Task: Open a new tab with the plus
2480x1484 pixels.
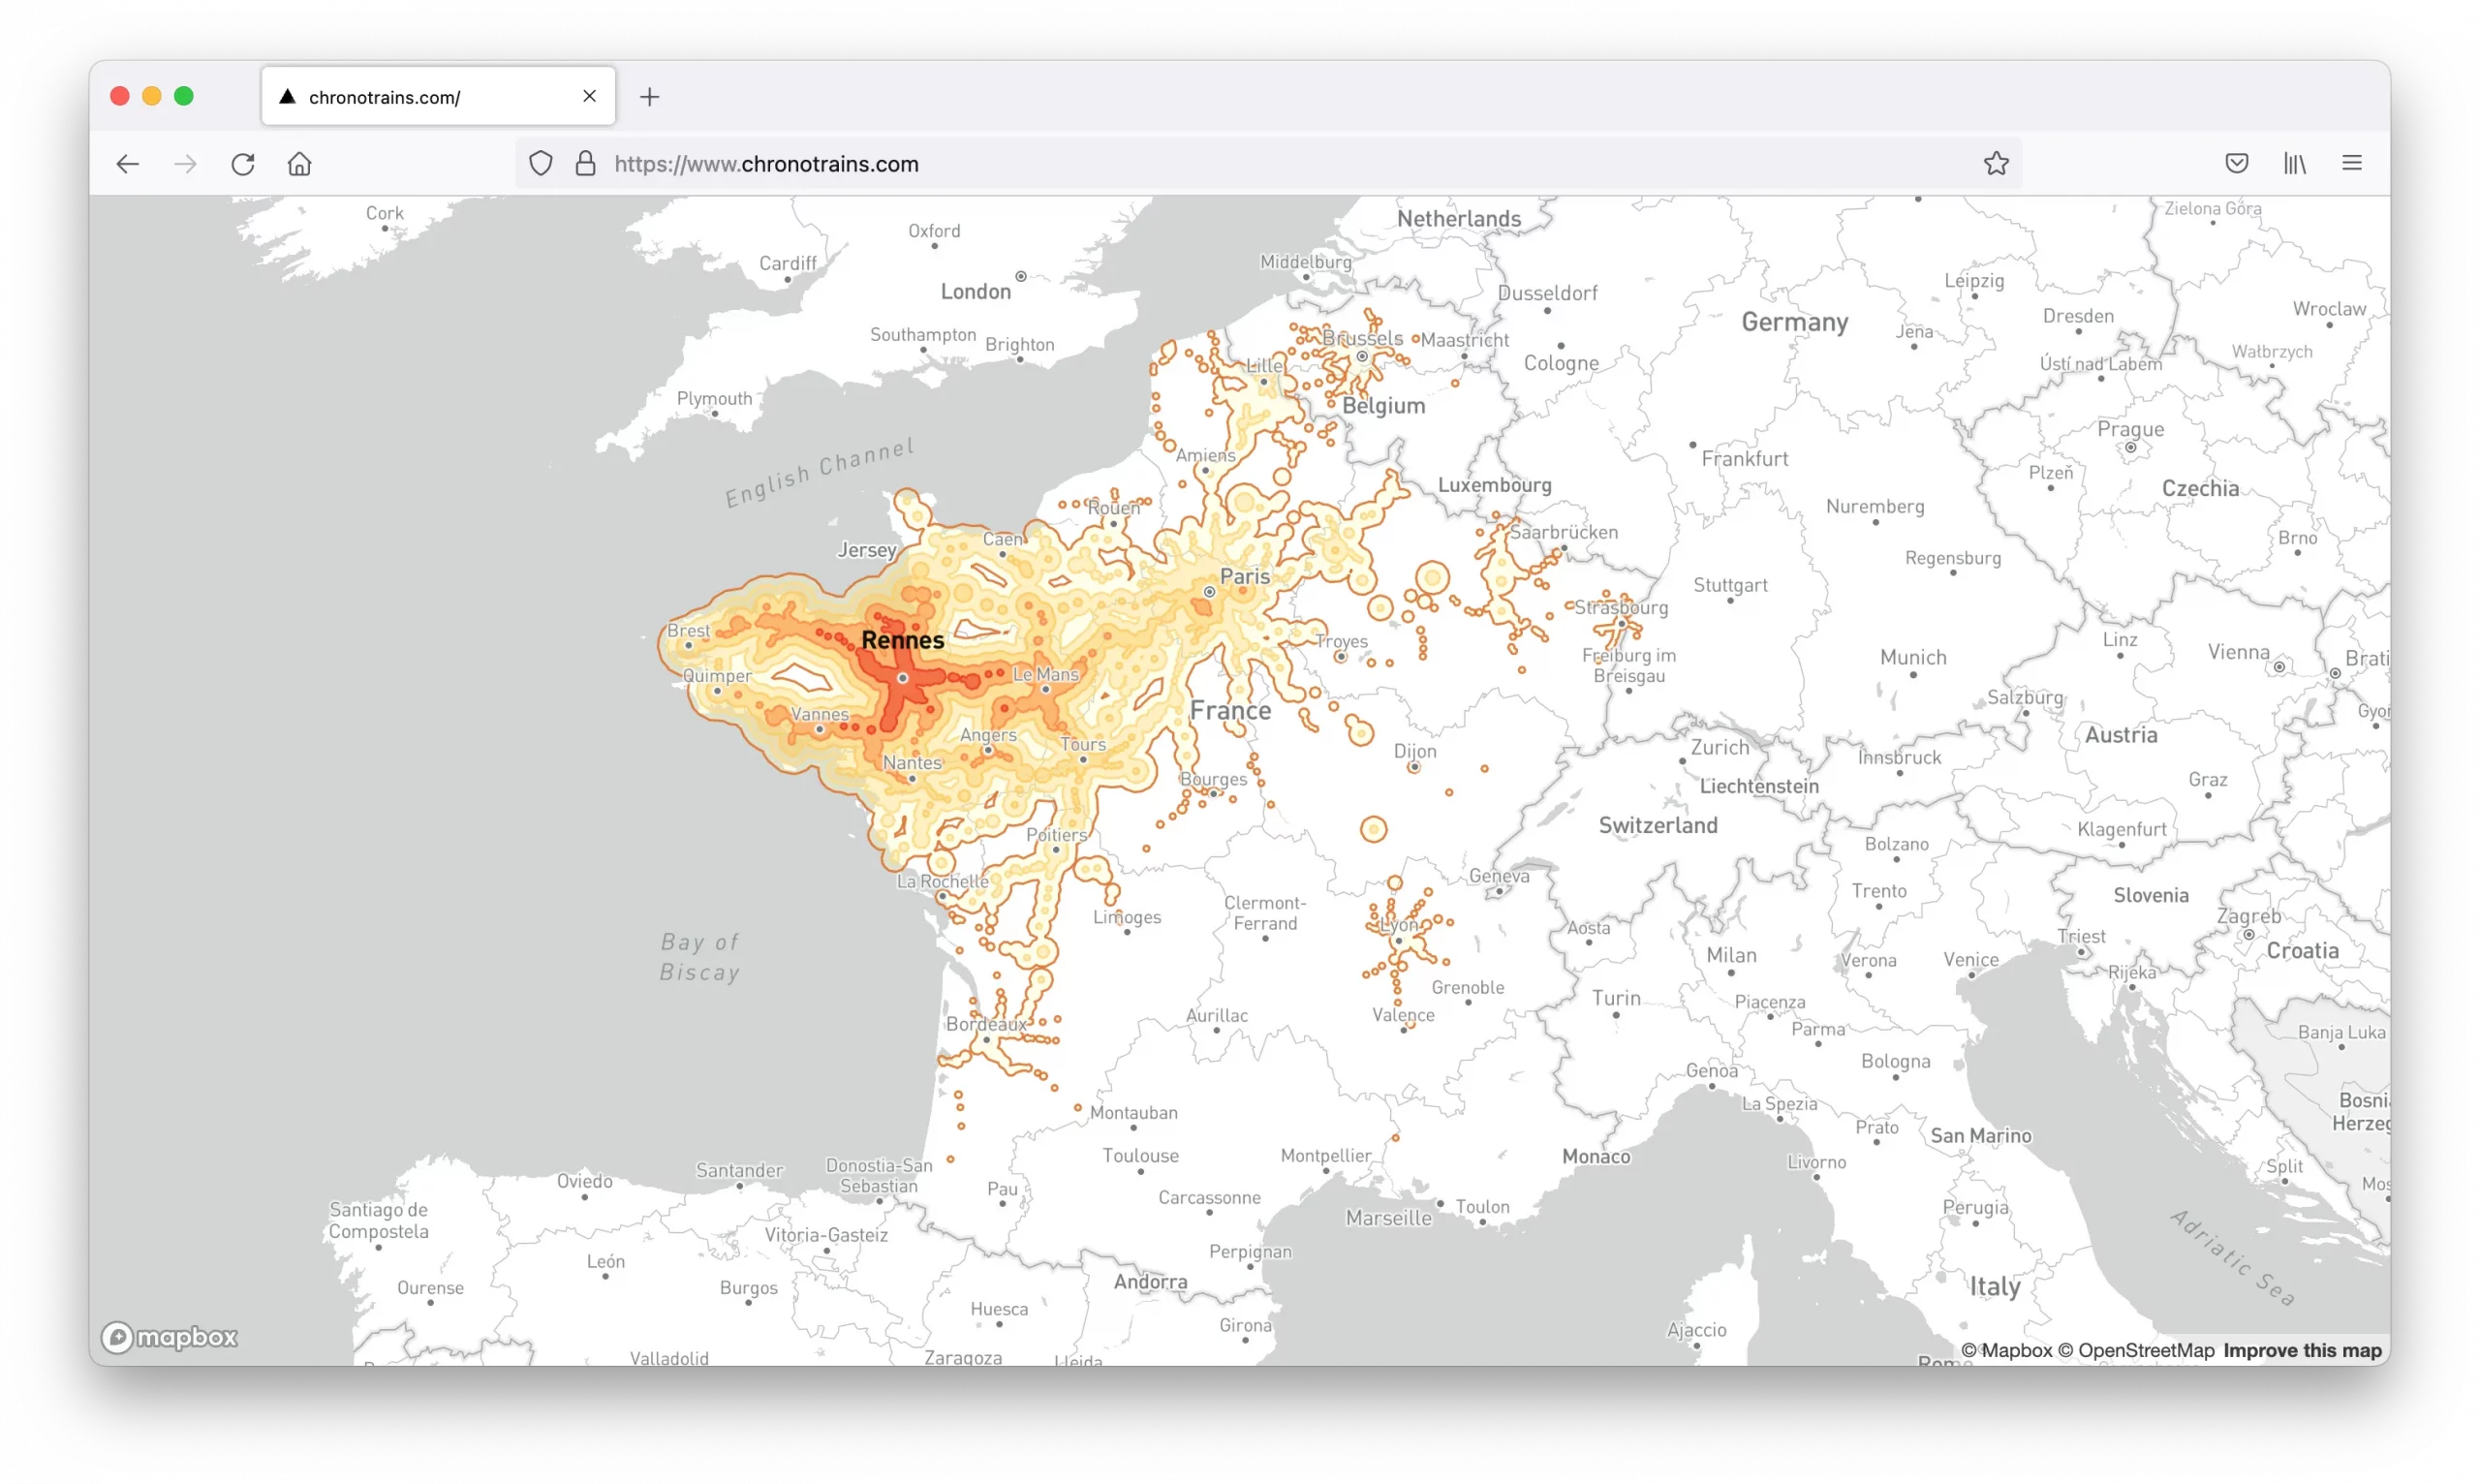Action: (650, 97)
